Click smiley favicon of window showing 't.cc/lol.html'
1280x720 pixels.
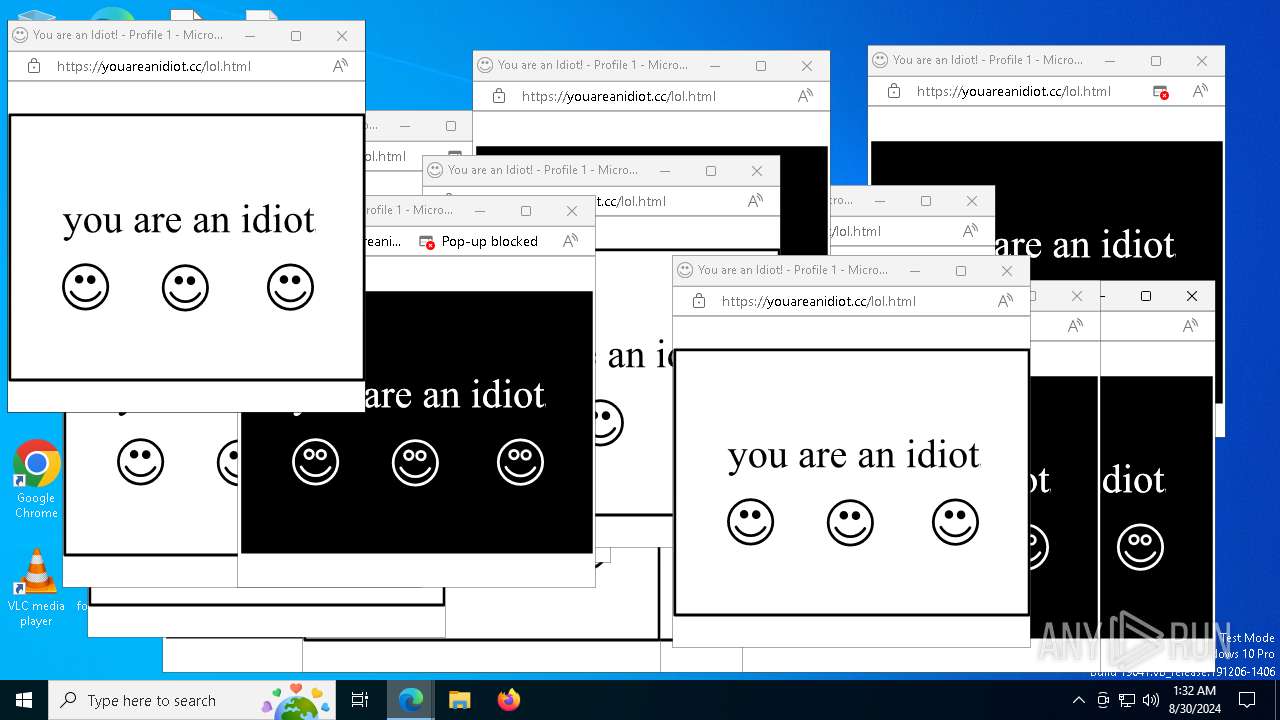tap(435, 170)
